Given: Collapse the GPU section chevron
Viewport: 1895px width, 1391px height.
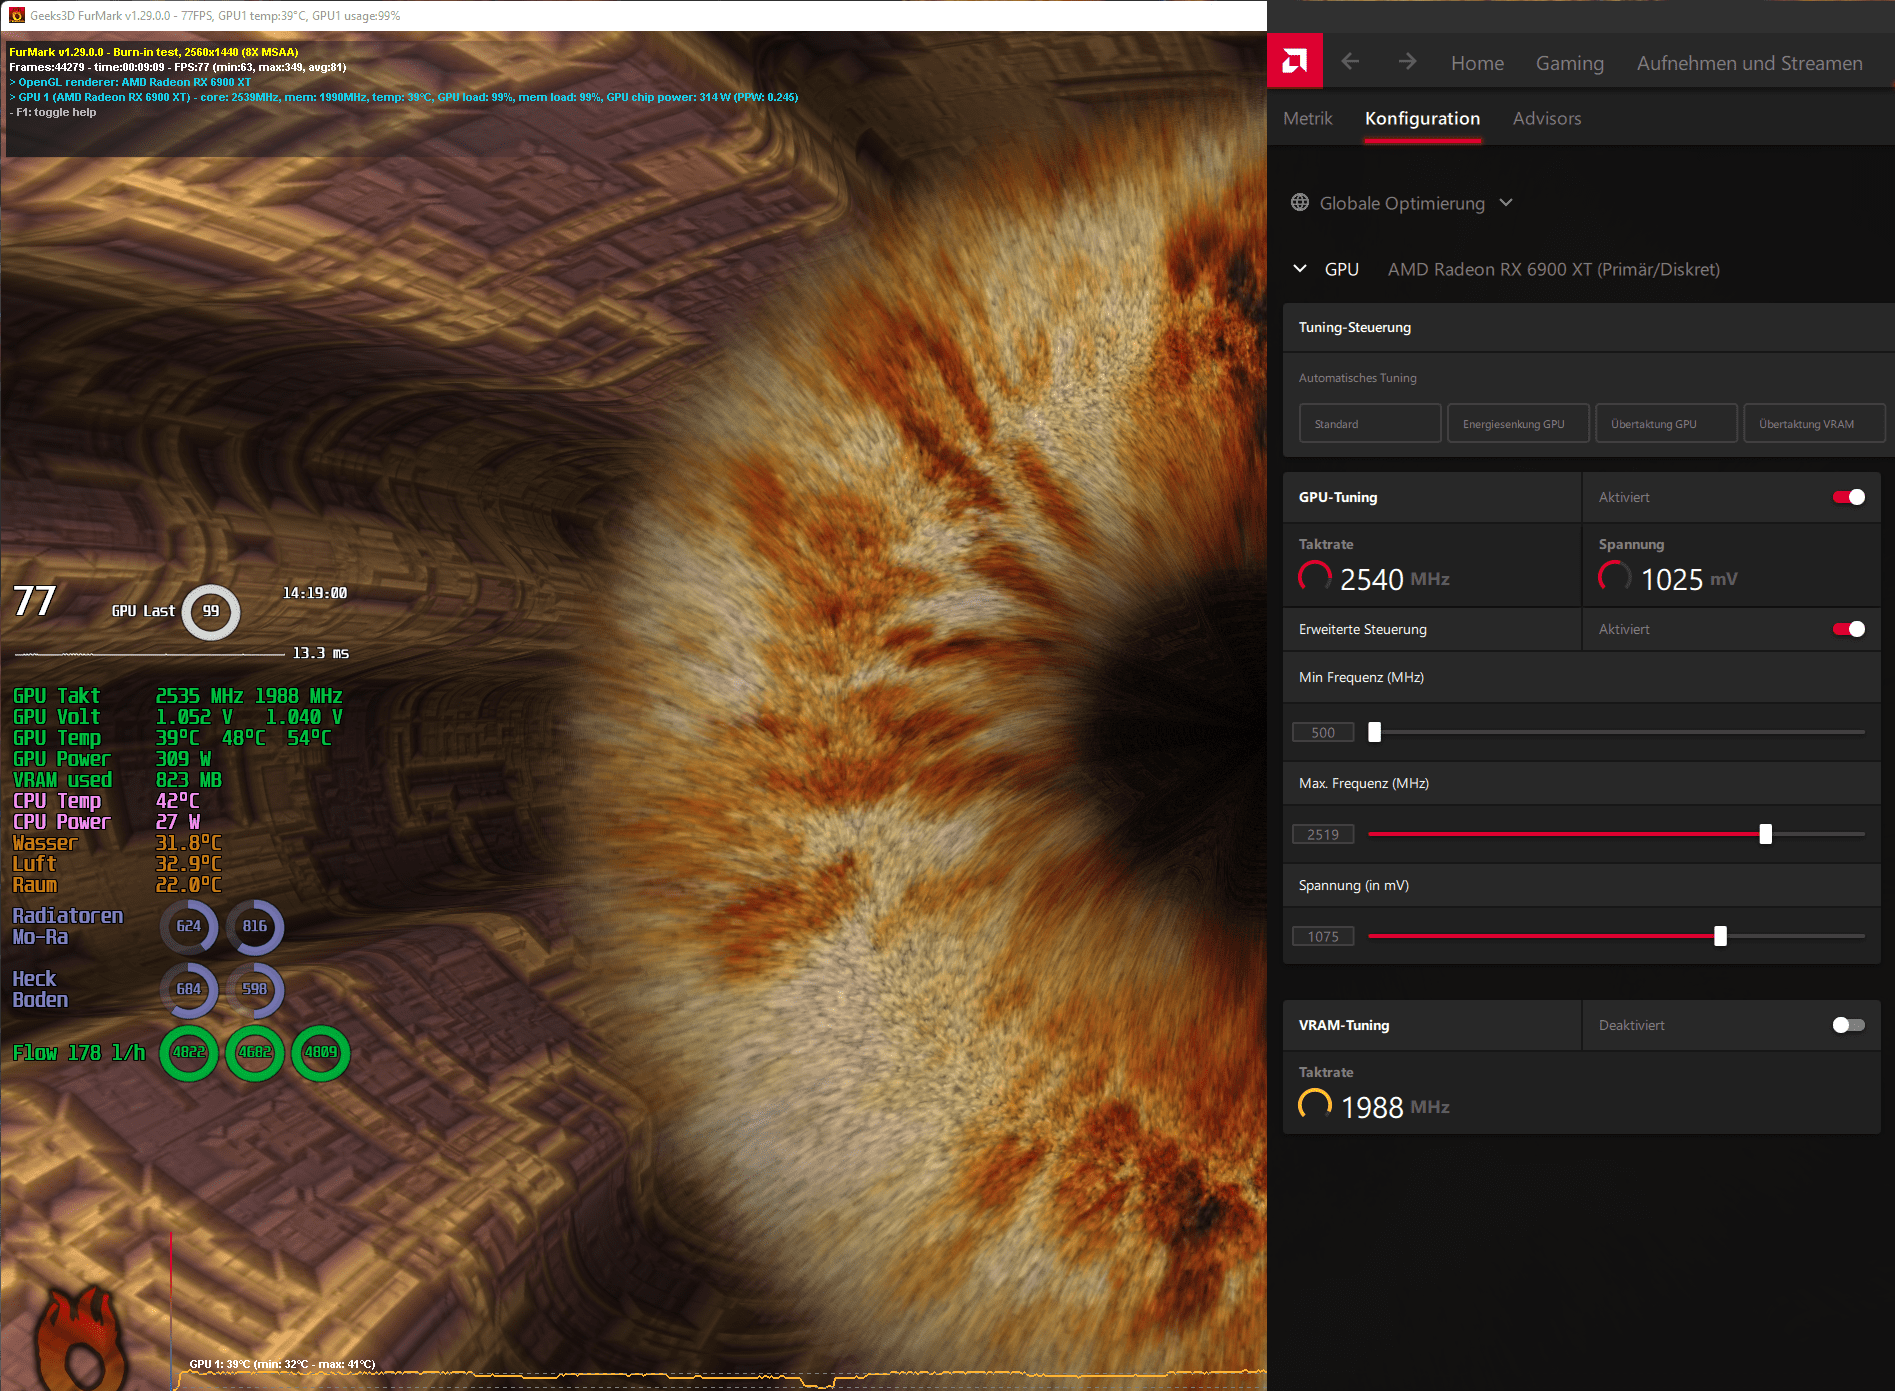Looking at the screenshot, I should (1299, 268).
